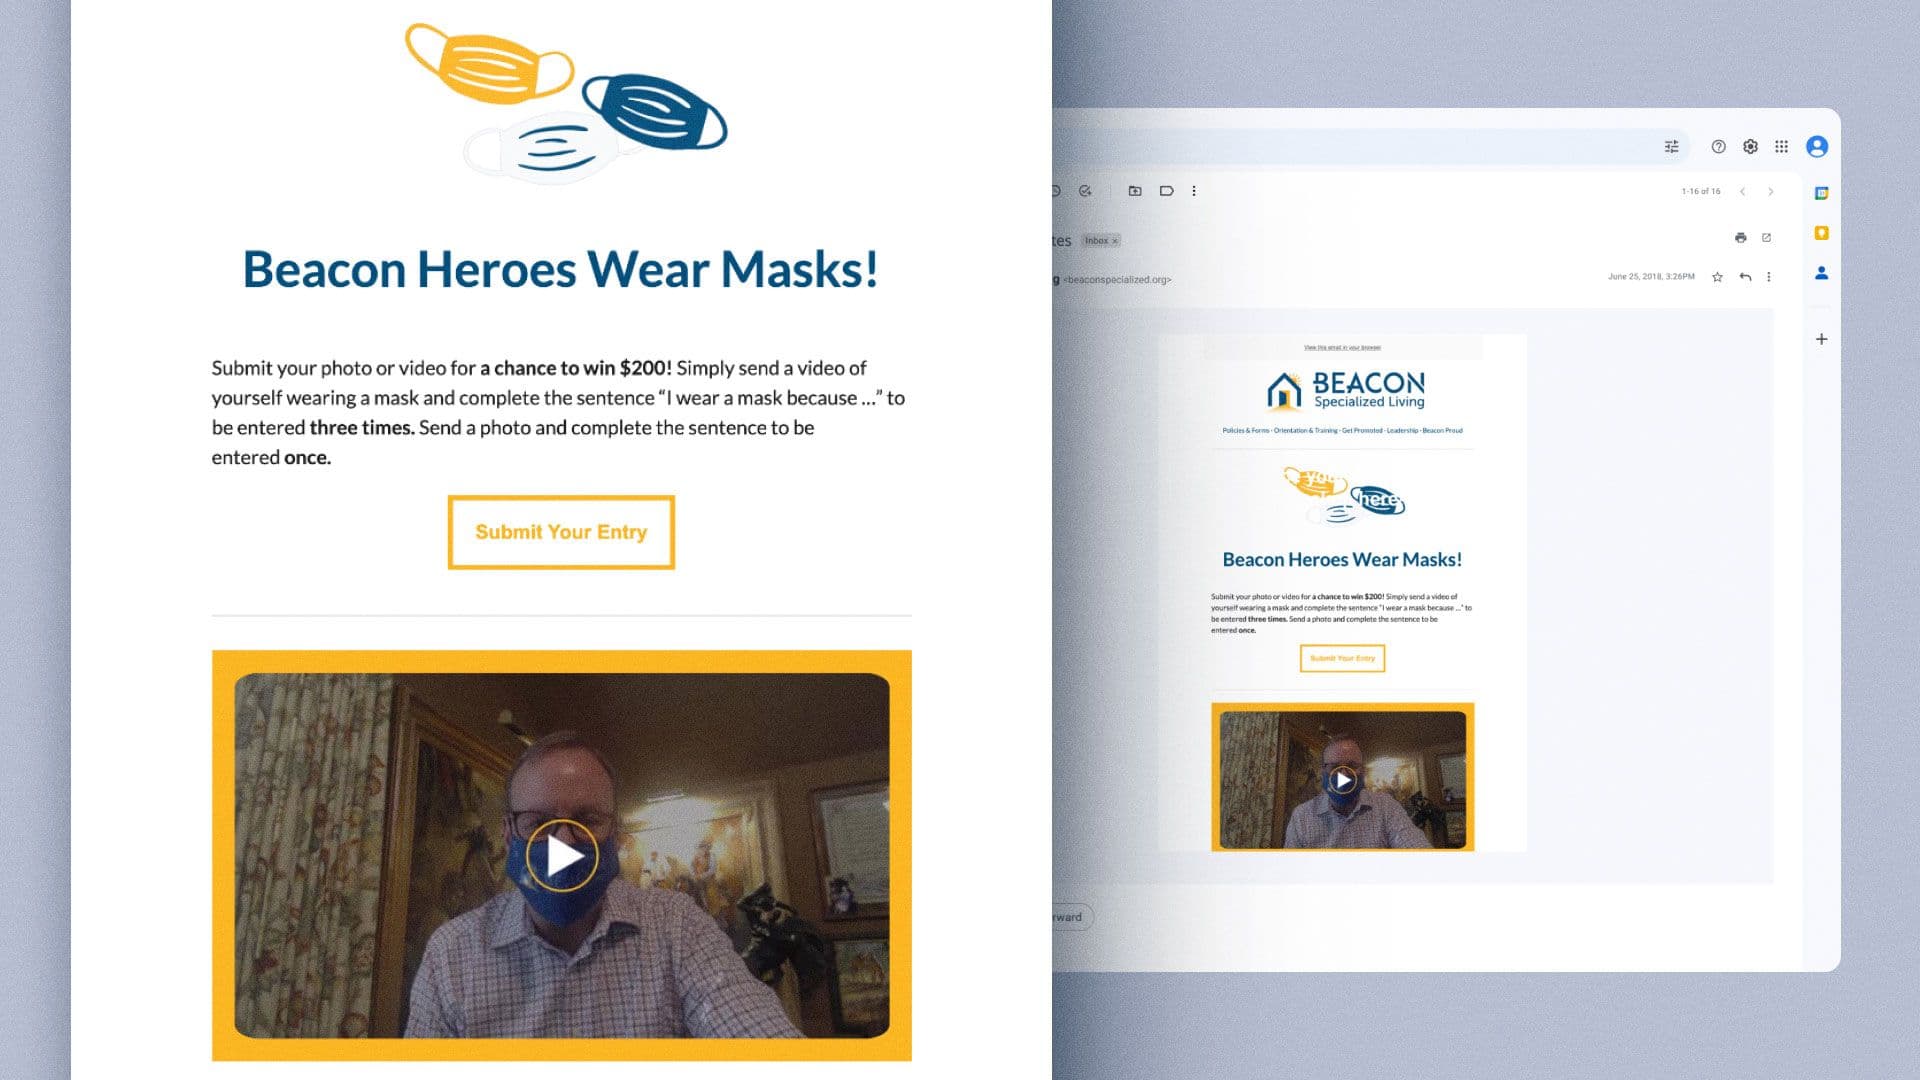This screenshot has width=1920, height=1080.
Task: Open Orientation & Training link
Action: point(1305,431)
